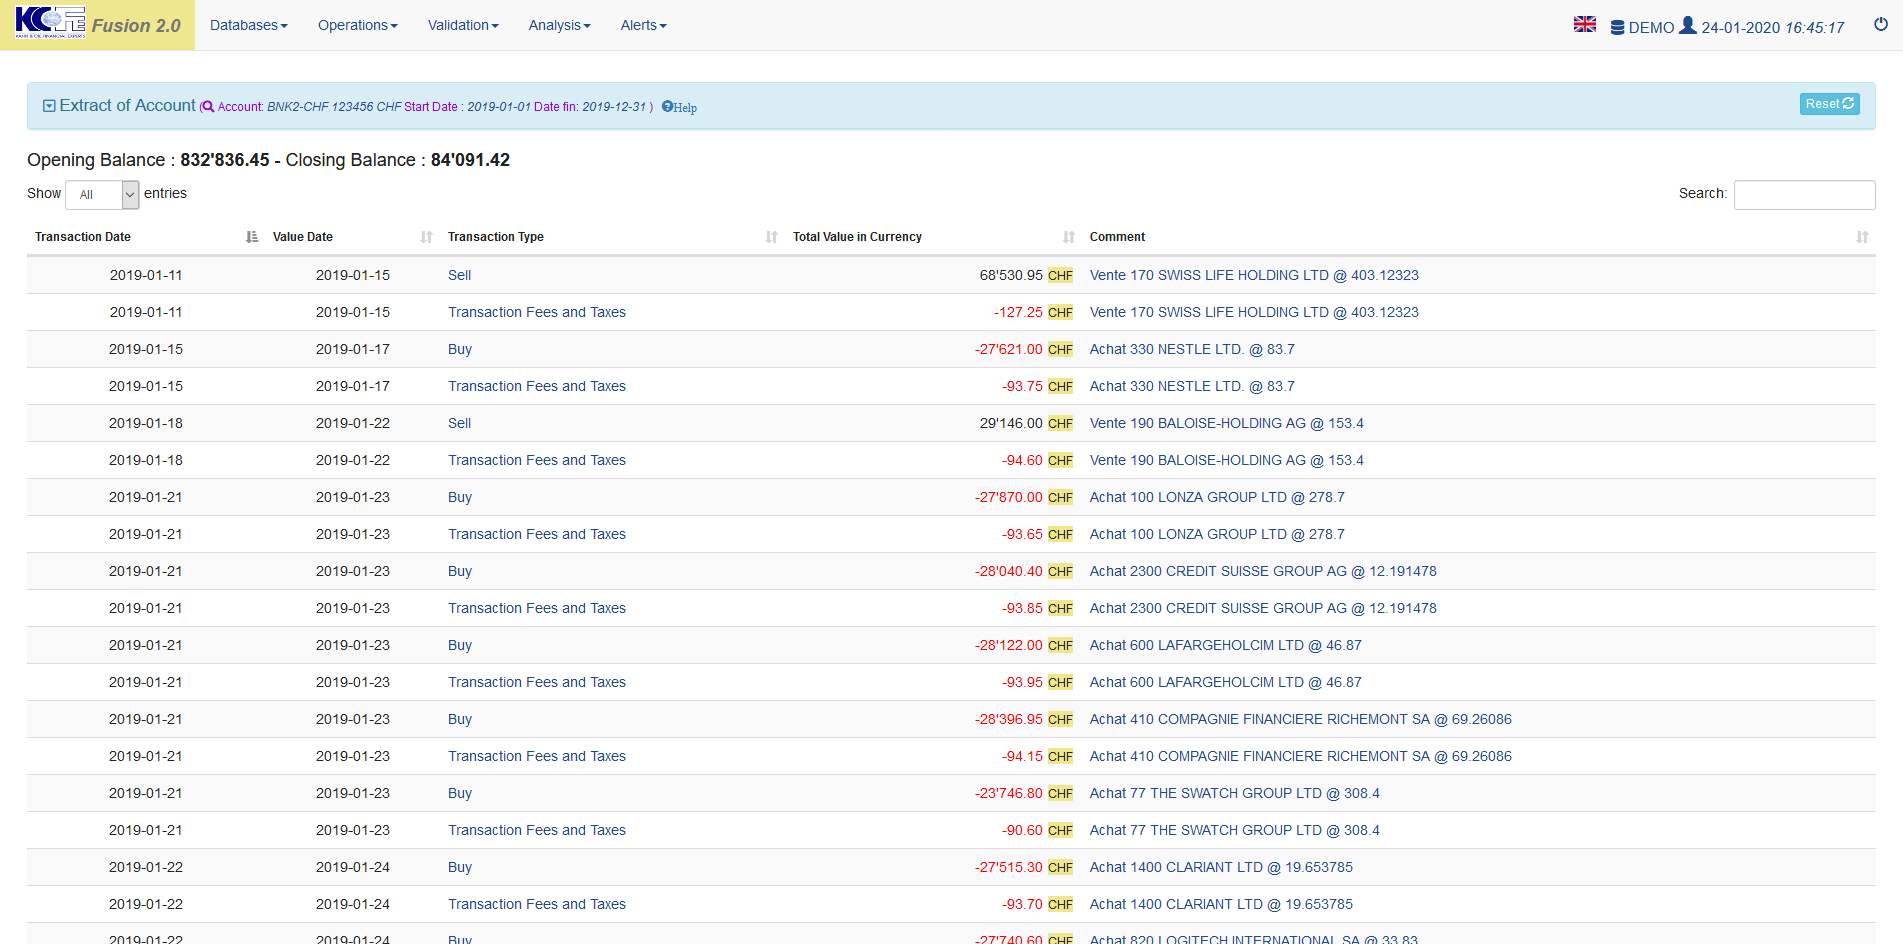Sort table by Value Date header

[303, 237]
